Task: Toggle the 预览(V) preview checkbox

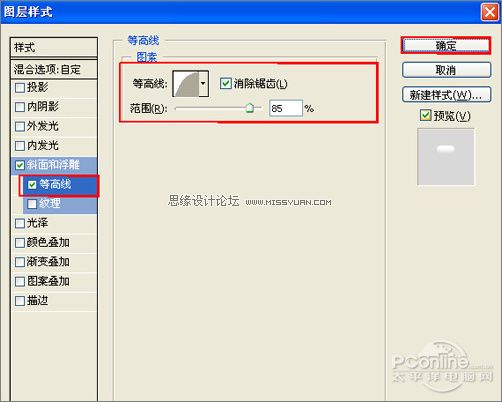Action: point(425,115)
